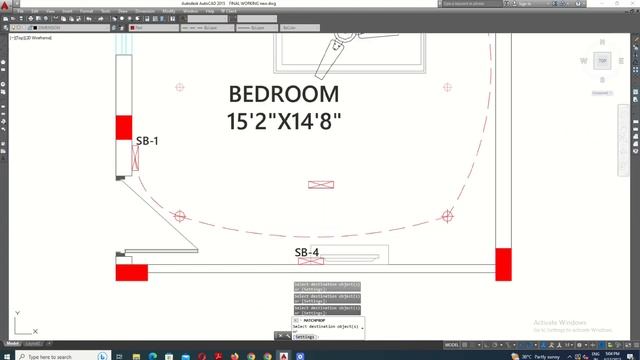Image resolution: width=640 pixels, height=360 pixels.
Task: Click the wrench customize icon on command line
Action: pos(288,336)
